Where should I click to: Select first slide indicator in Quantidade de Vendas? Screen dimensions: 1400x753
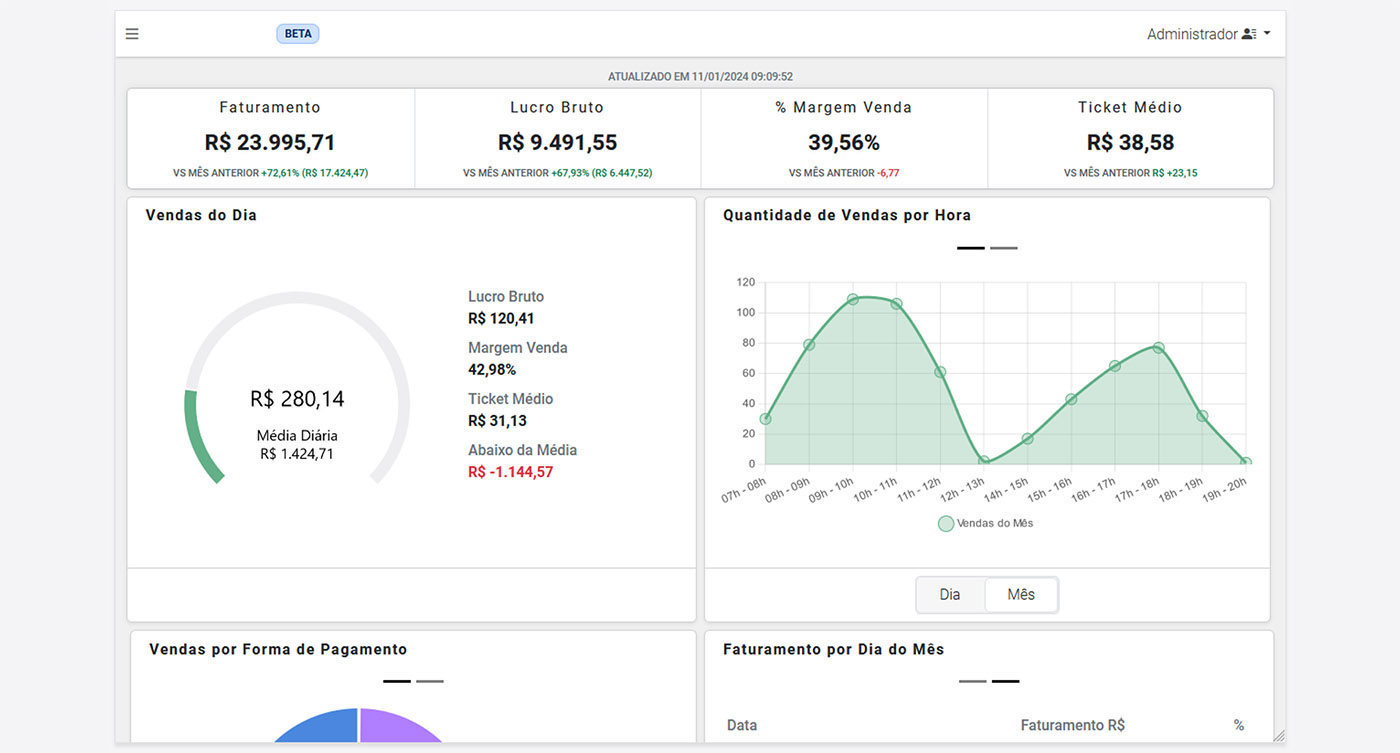(971, 248)
